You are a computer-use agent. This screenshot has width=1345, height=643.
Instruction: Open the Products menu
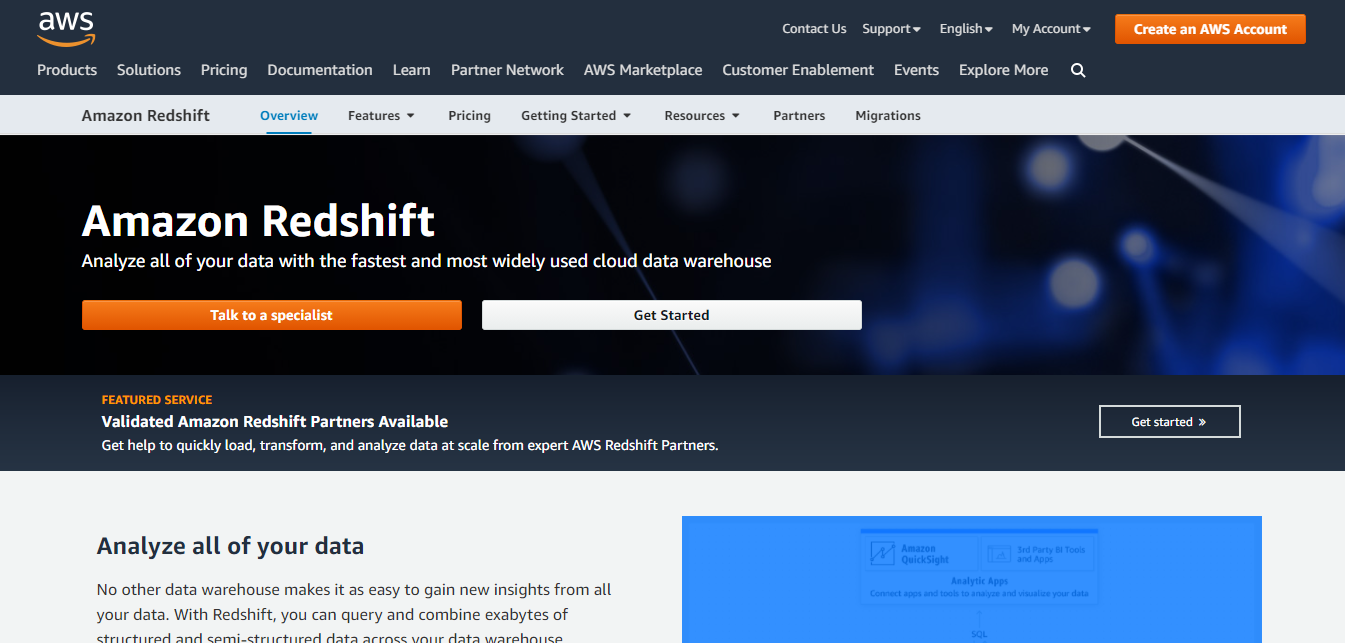[67, 70]
